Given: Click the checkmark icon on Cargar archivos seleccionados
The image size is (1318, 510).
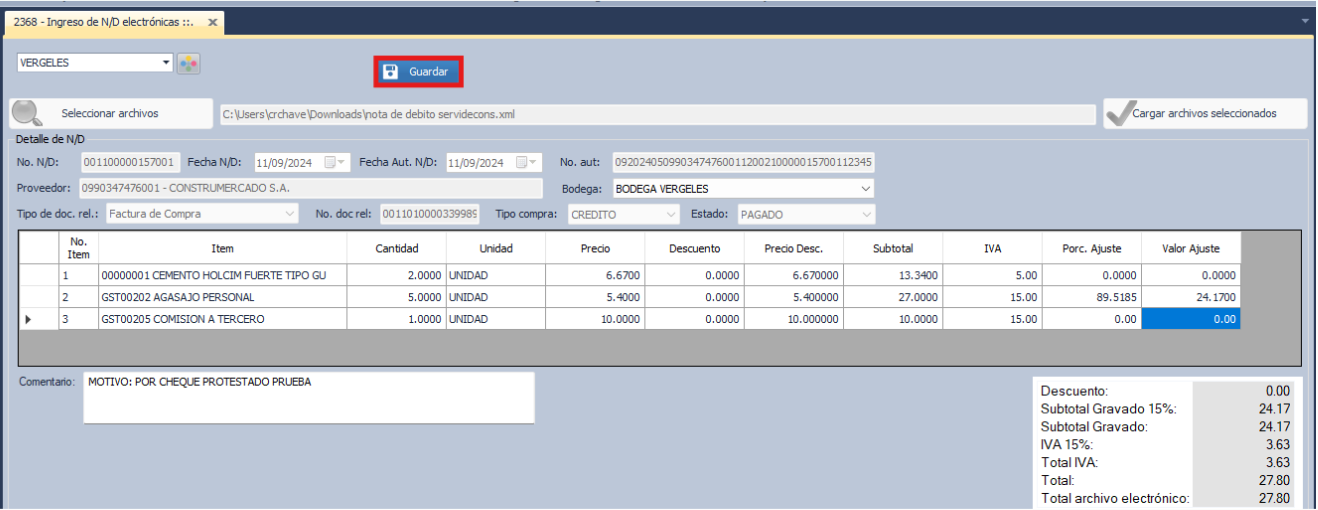Looking at the screenshot, I should (x=1119, y=114).
